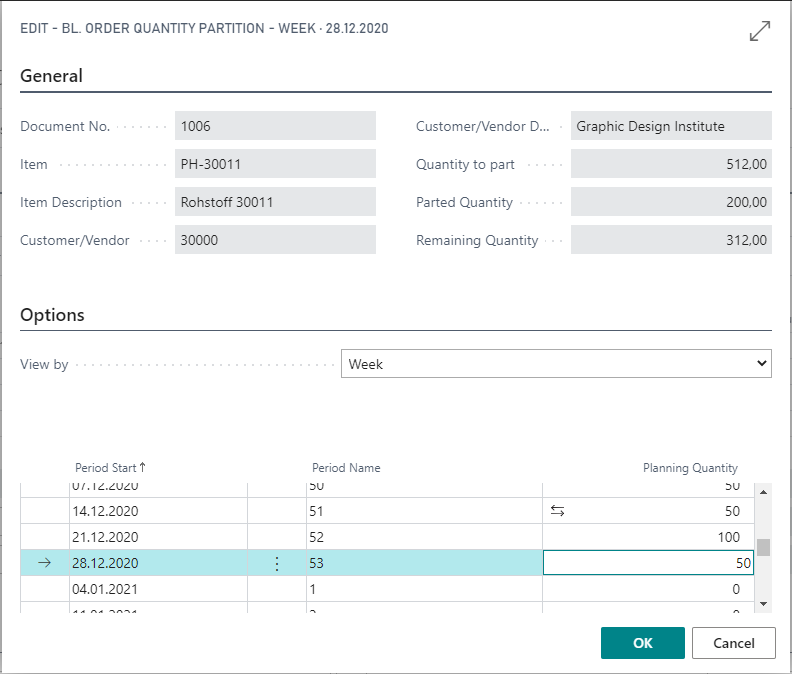Screen dimensions: 792x674
Task: Click period name cell 52
Action: coord(424,537)
